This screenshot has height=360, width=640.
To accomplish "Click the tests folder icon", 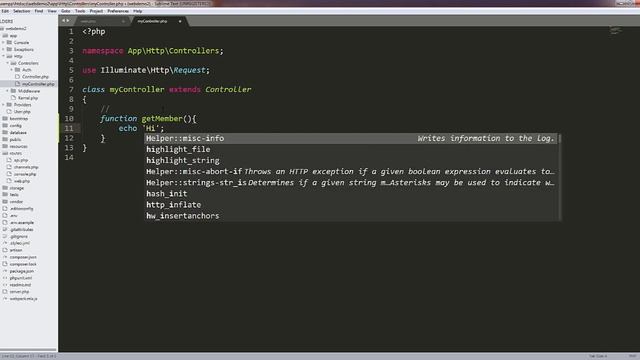I will [x=5, y=195].
